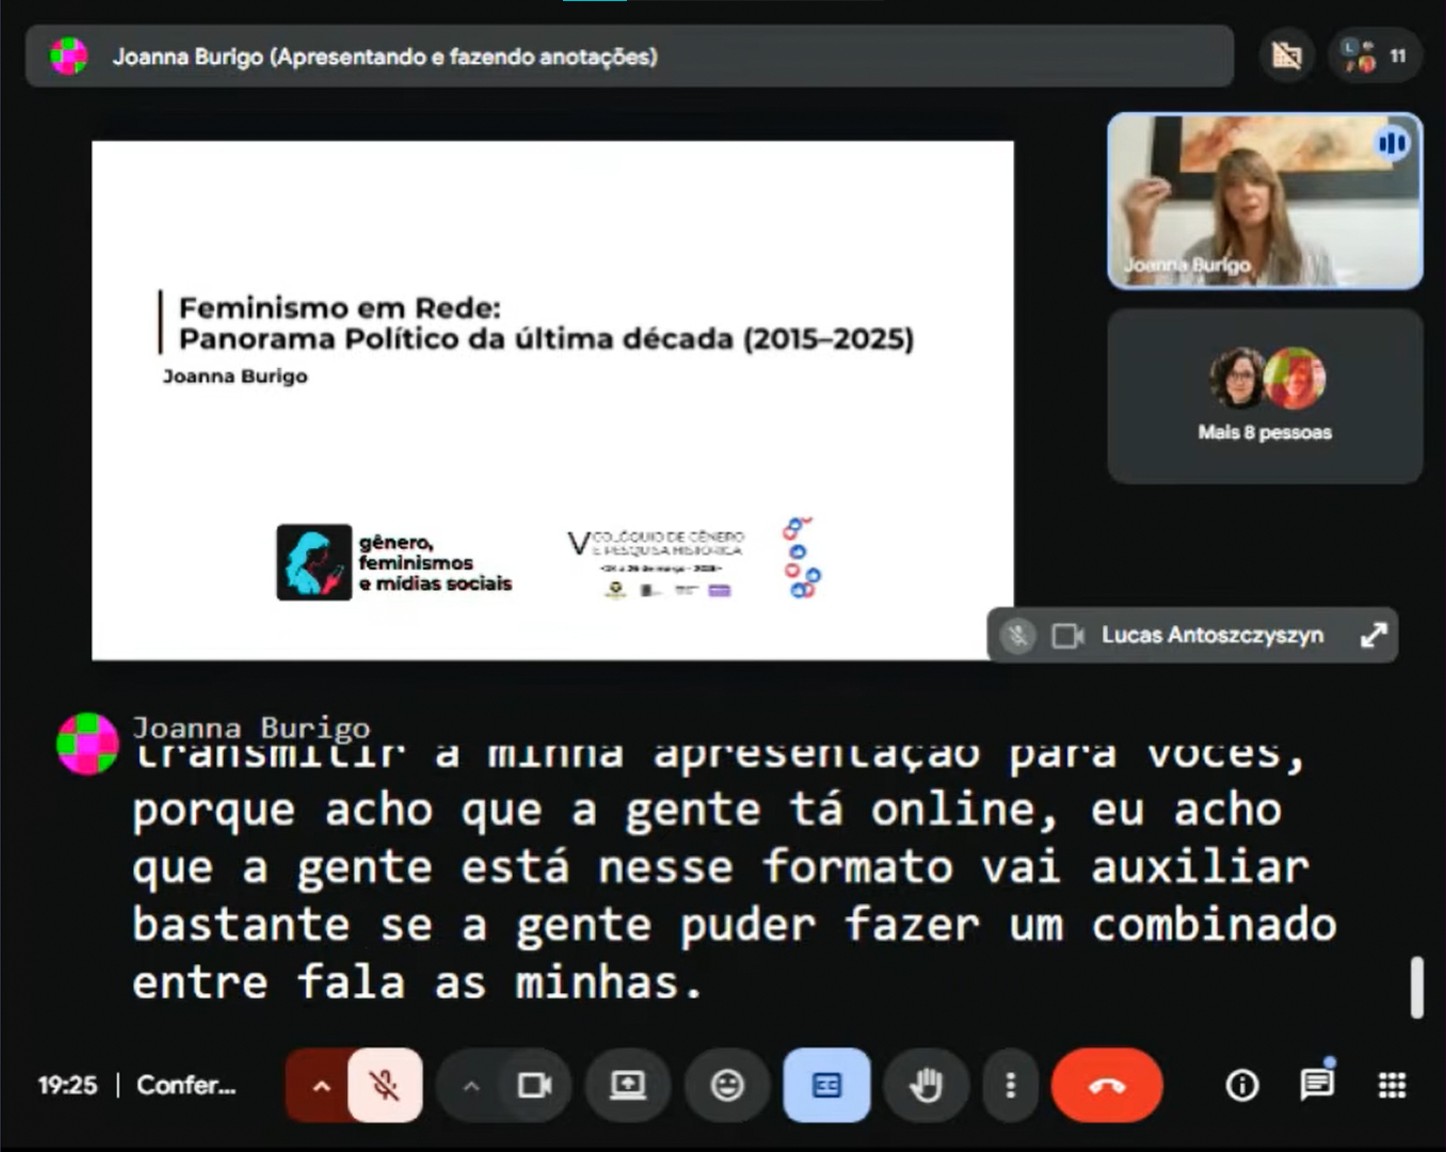This screenshot has height=1152, width=1446.
Task: Expand video settings chevron
Action: coord(471,1085)
